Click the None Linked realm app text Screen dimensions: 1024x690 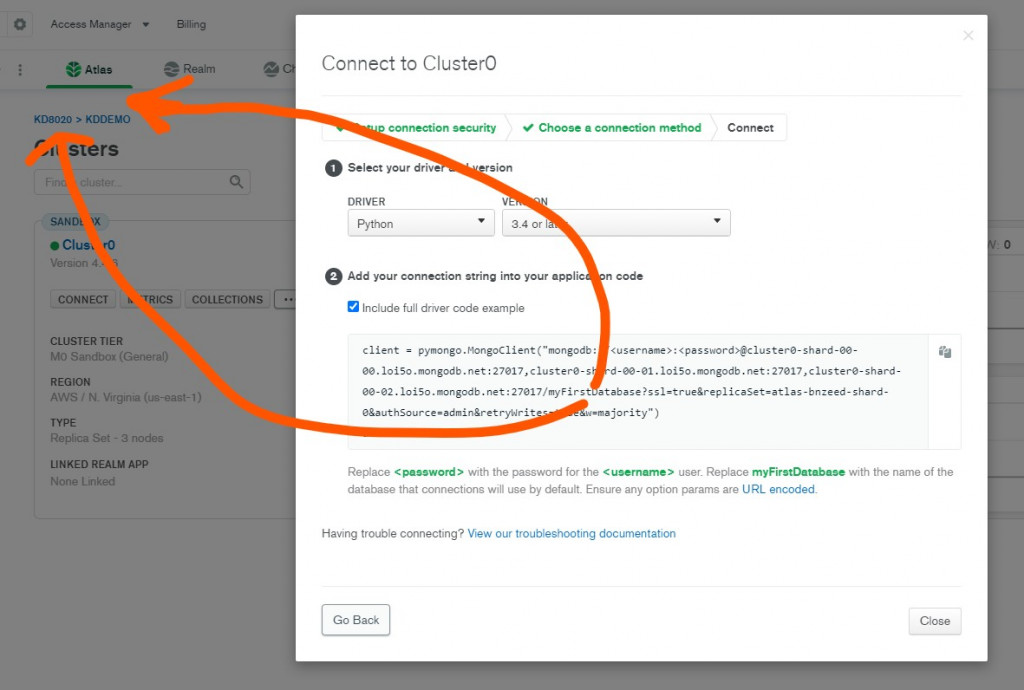click(x=82, y=481)
